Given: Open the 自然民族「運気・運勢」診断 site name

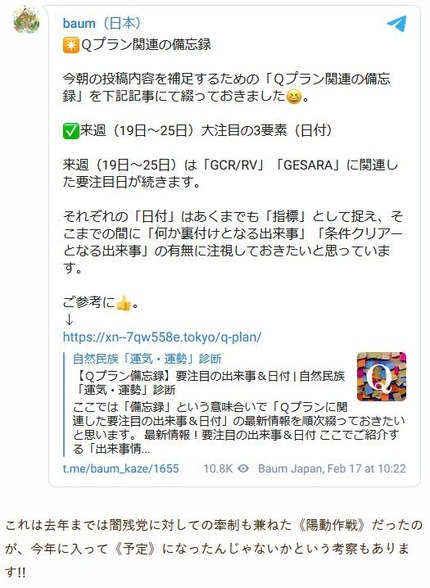Looking at the screenshot, I should point(147,358).
